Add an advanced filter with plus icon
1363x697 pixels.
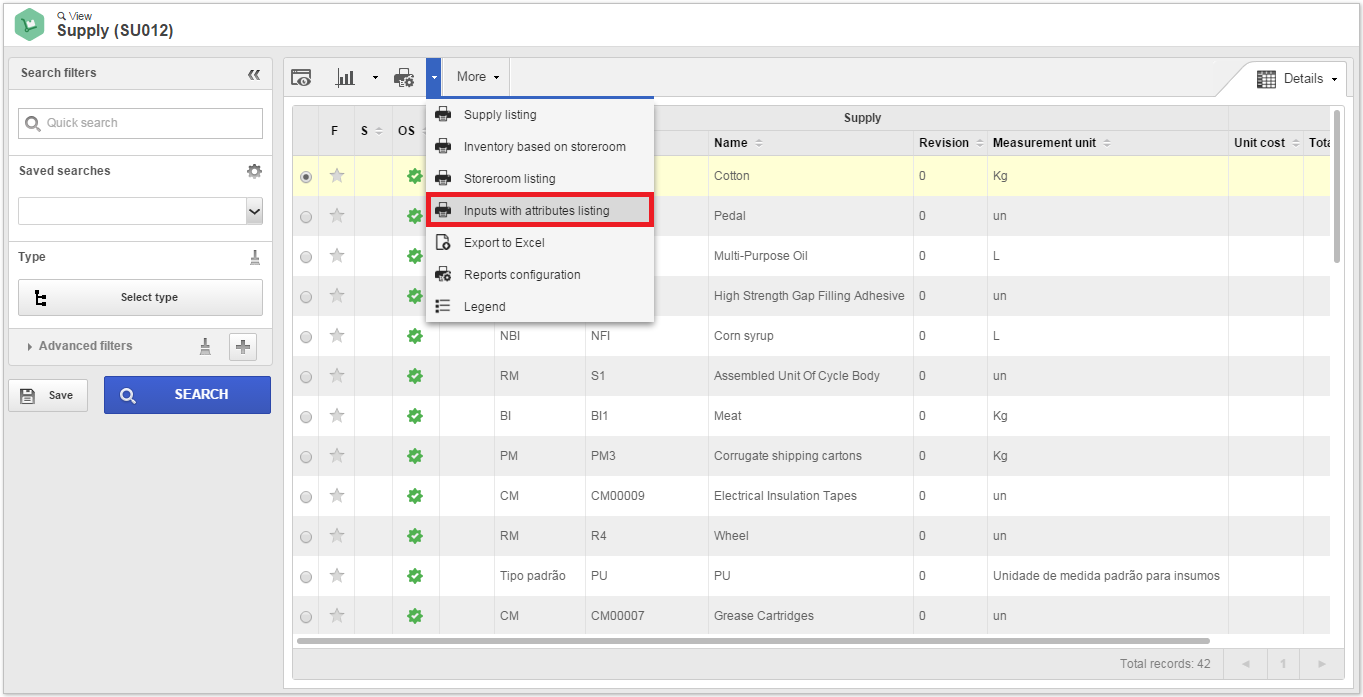coord(243,347)
